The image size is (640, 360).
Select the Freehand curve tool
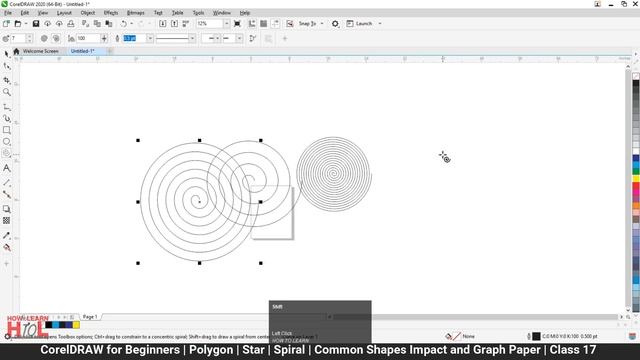coord(7,107)
